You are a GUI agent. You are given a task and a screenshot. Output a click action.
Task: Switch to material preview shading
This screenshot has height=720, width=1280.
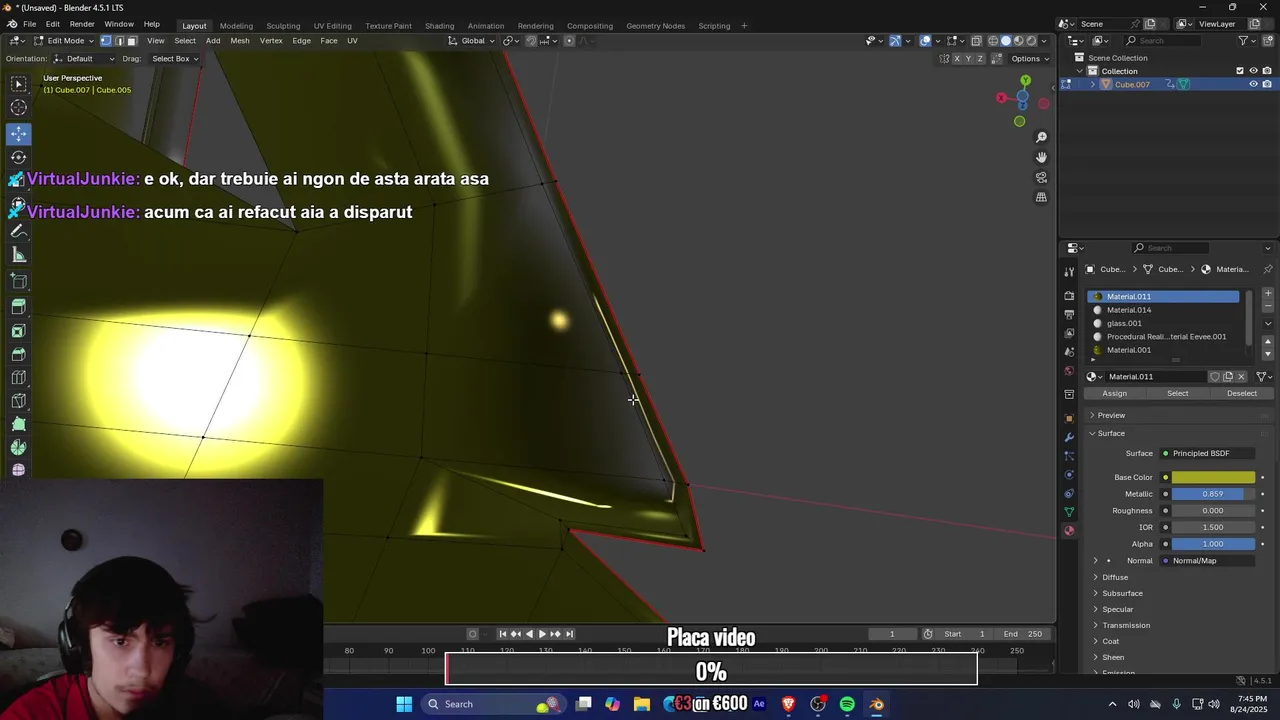pos(1019,41)
